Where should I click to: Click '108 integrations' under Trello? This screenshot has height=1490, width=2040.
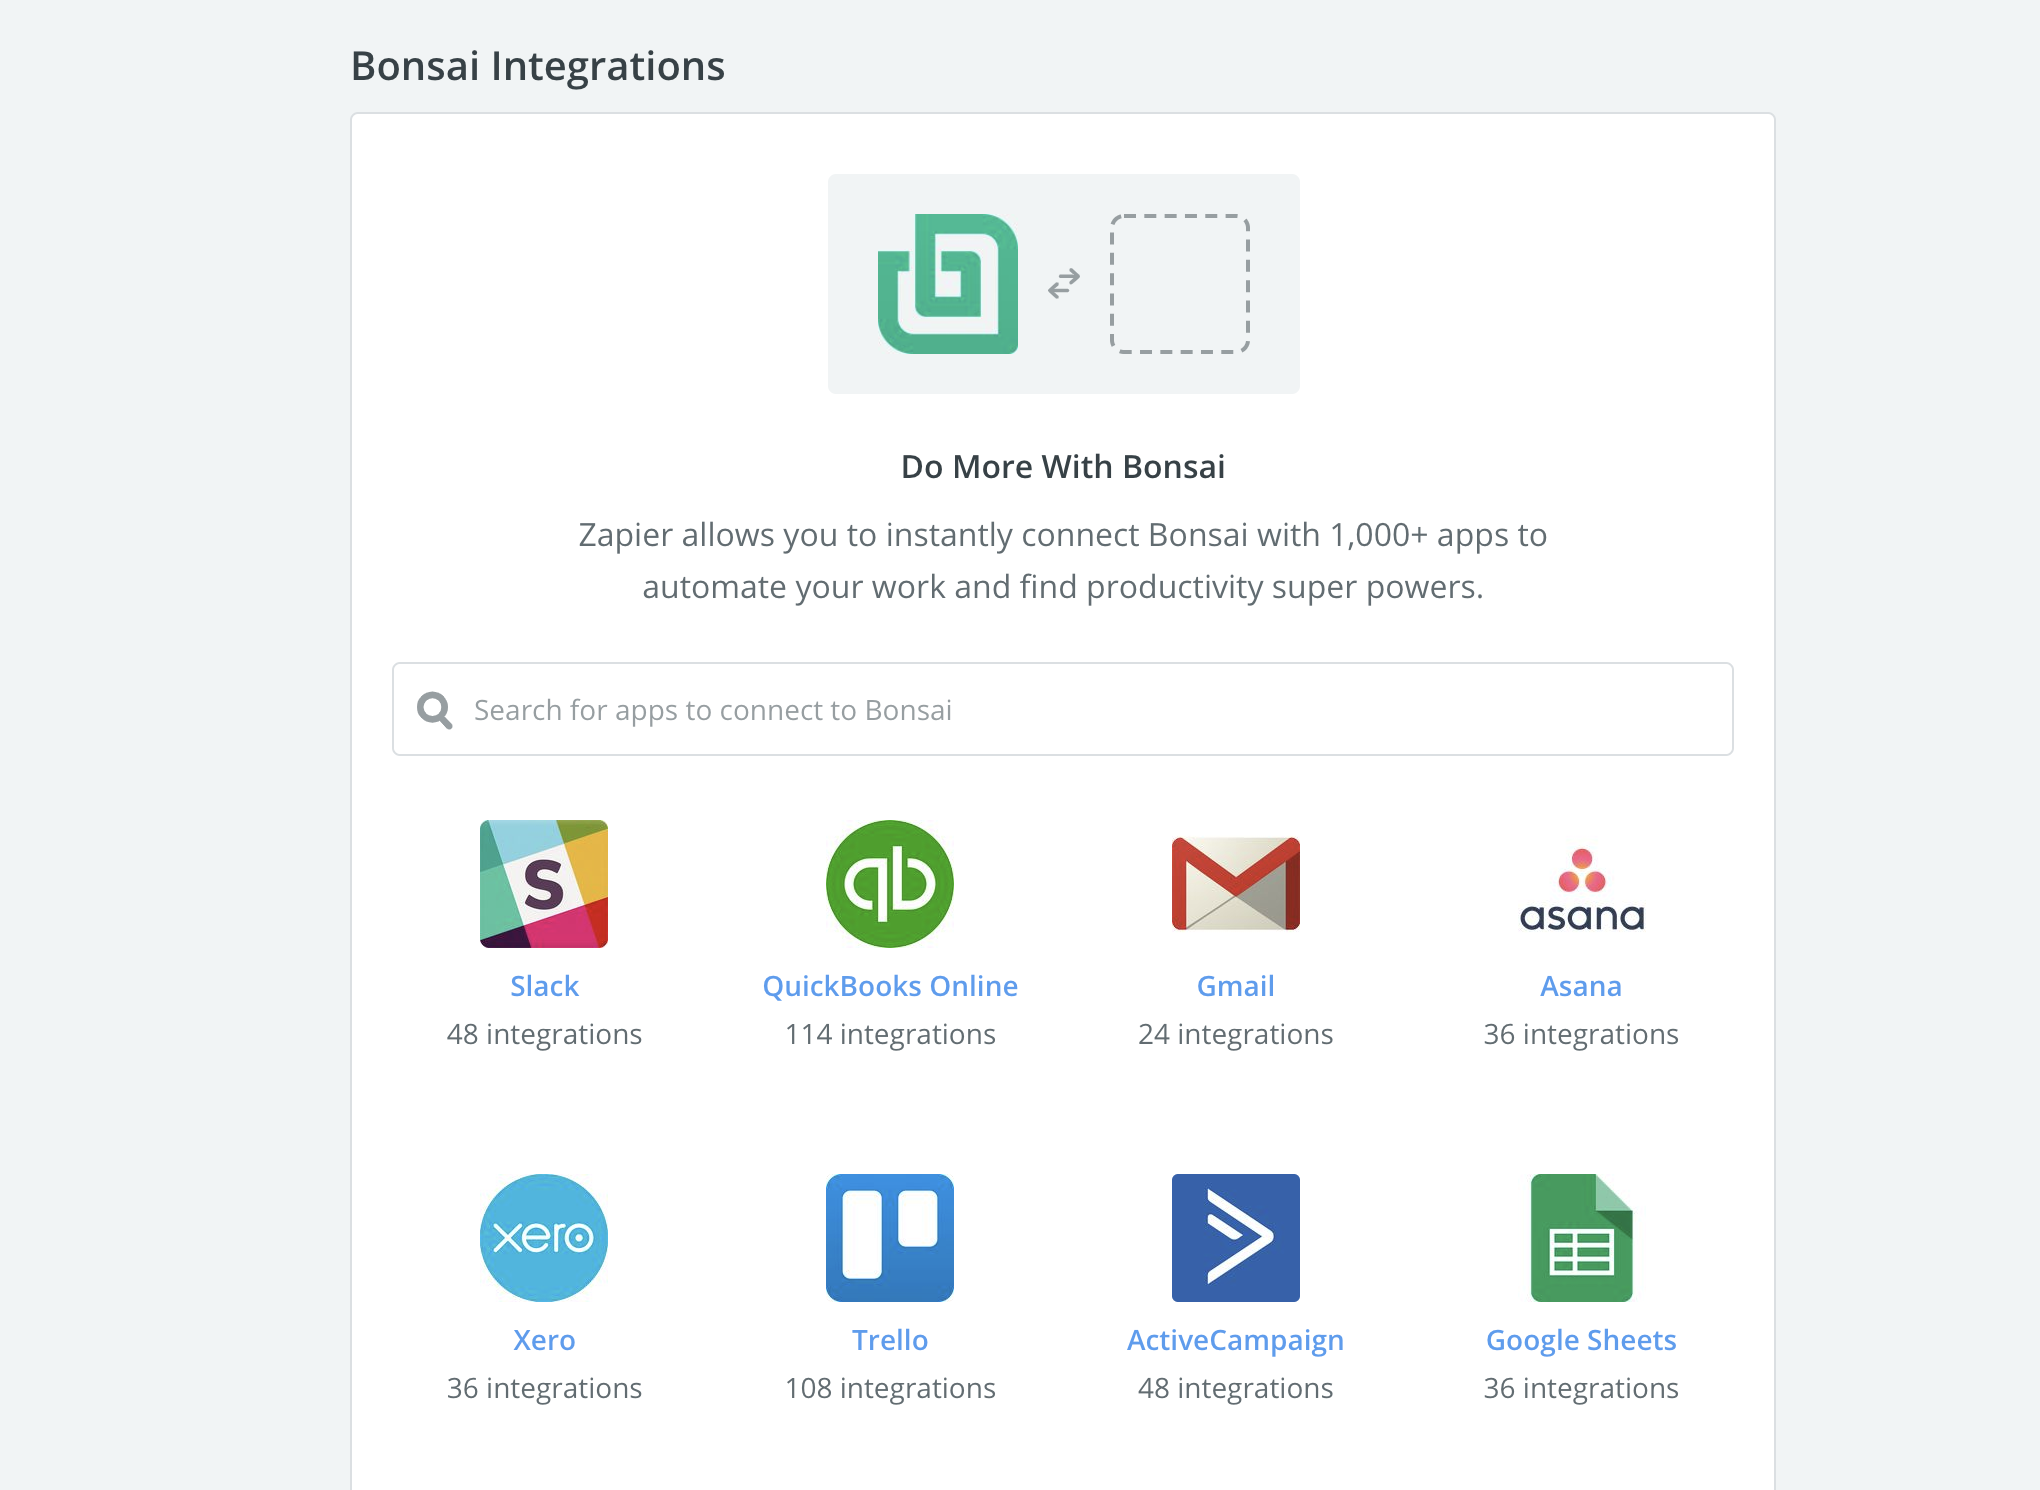[890, 1388]
